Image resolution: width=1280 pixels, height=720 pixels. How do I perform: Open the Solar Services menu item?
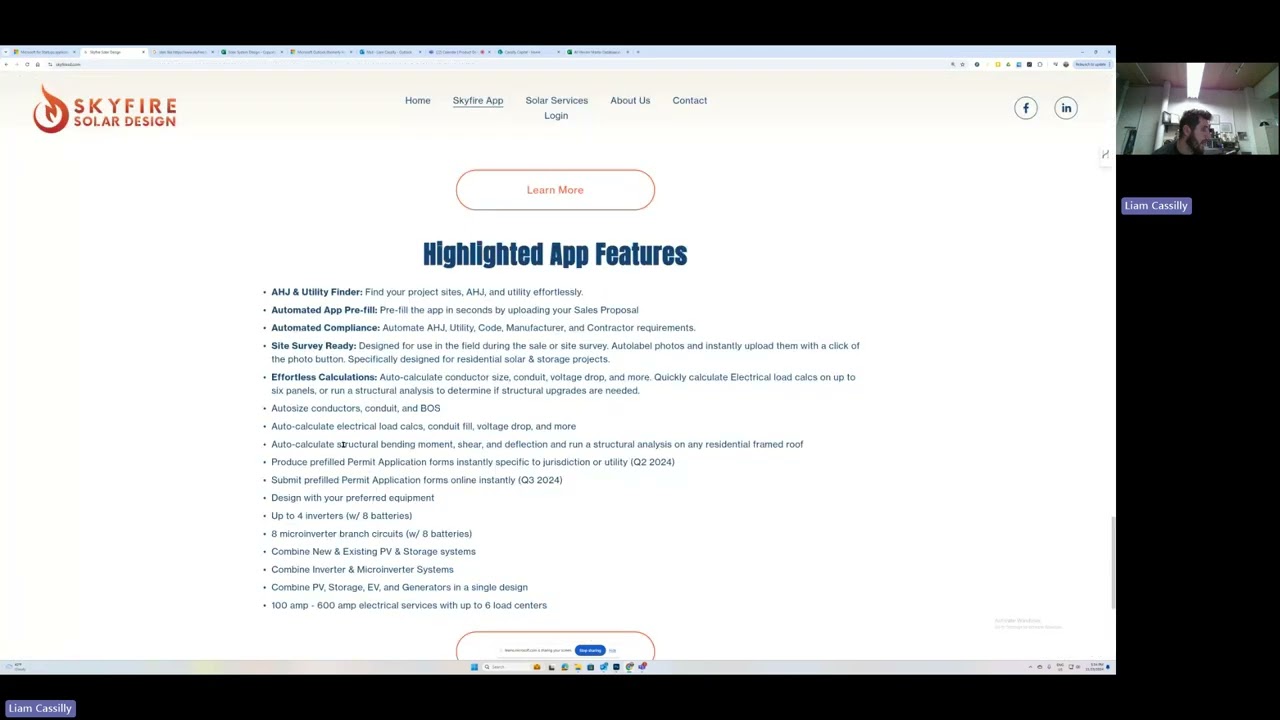[557, 100]
